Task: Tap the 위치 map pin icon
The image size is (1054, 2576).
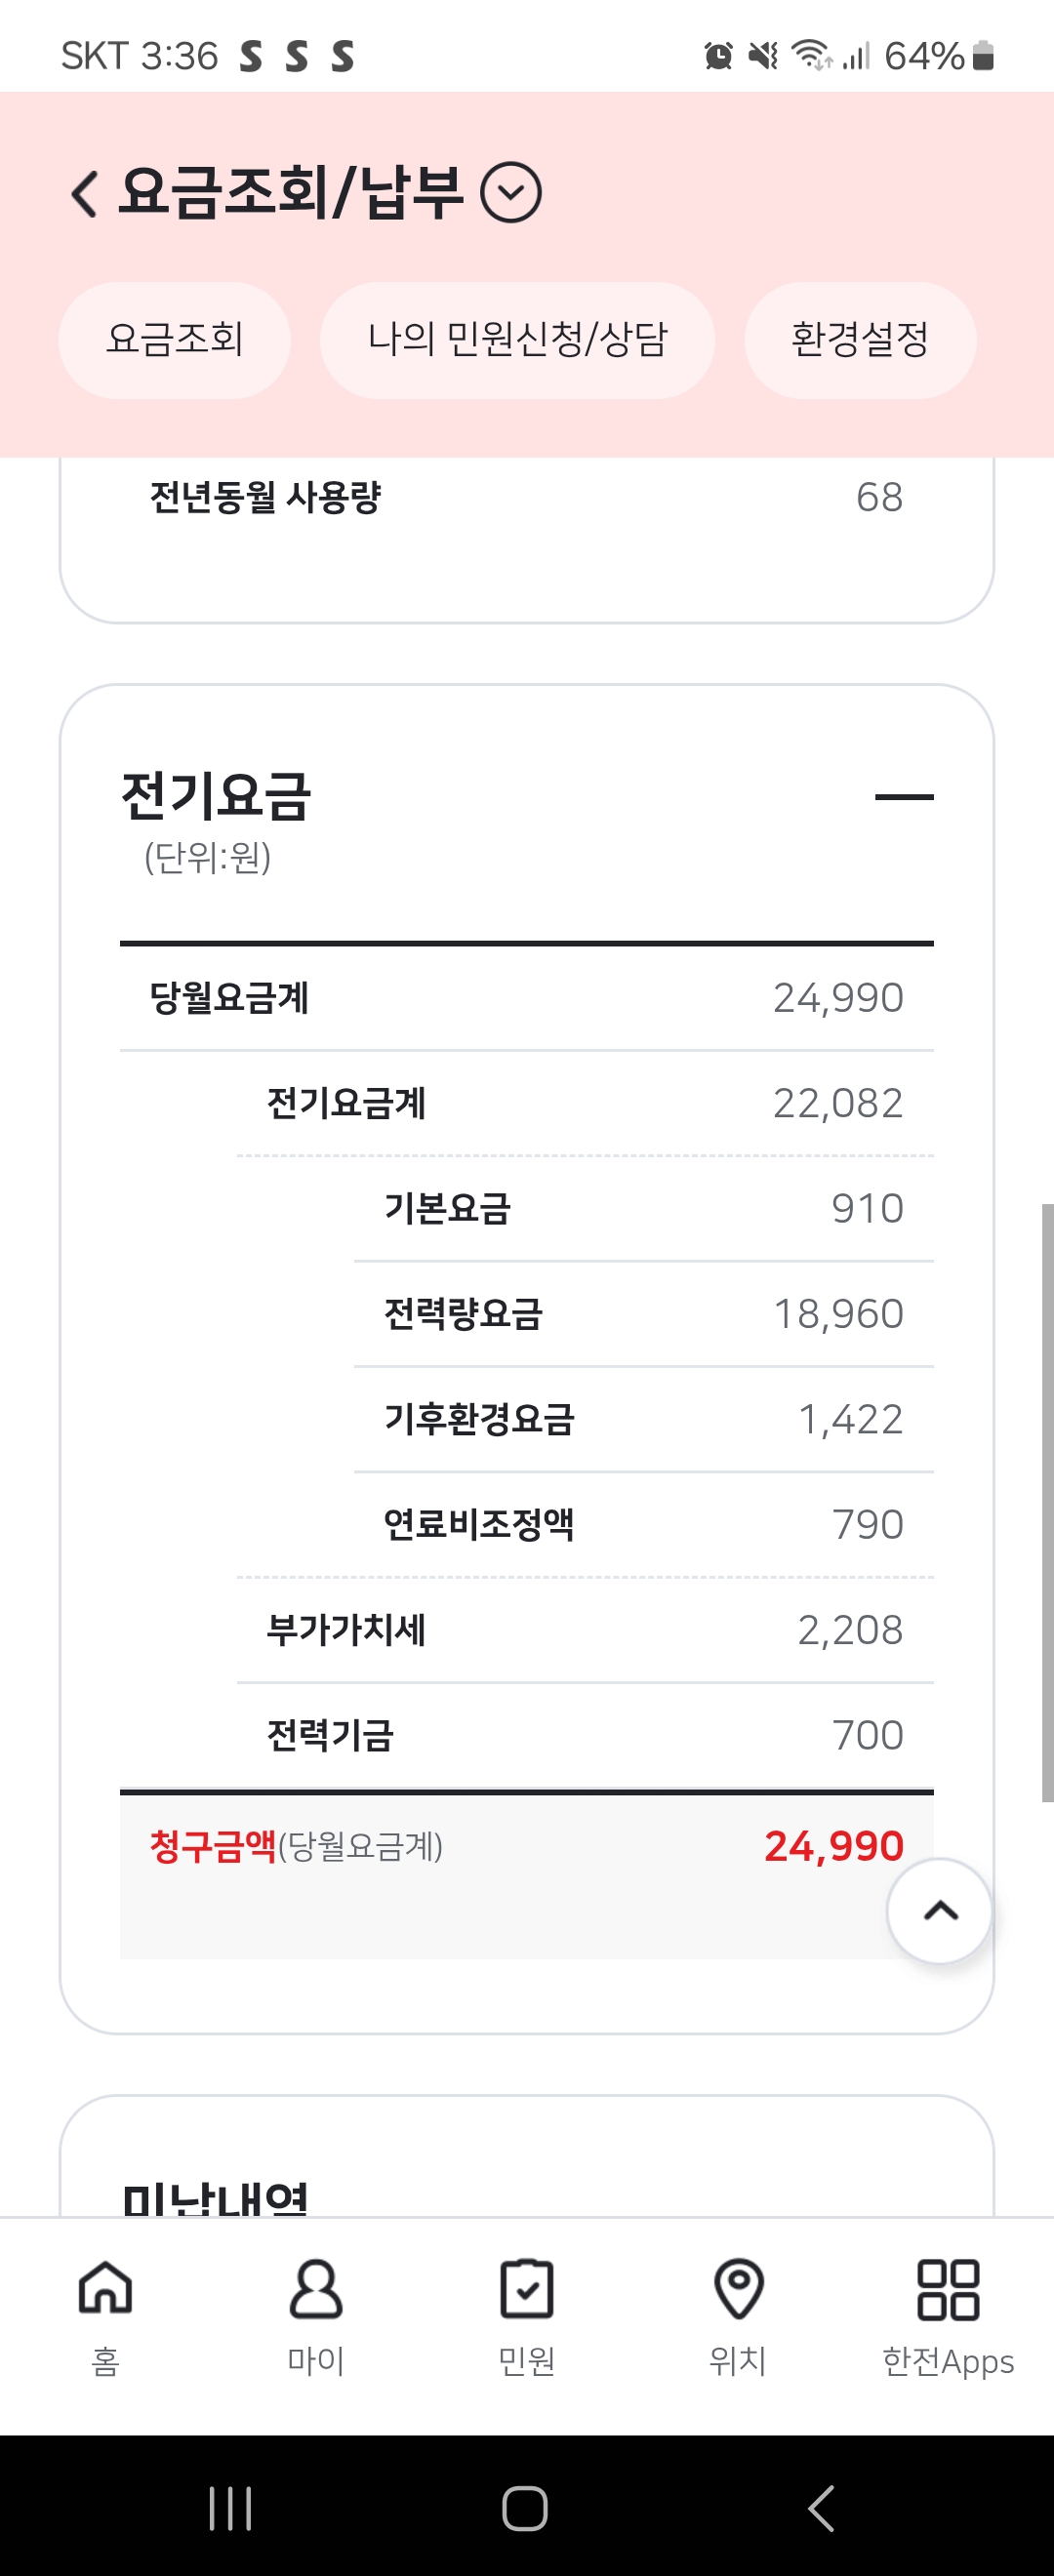Action: pos(738,2288)
